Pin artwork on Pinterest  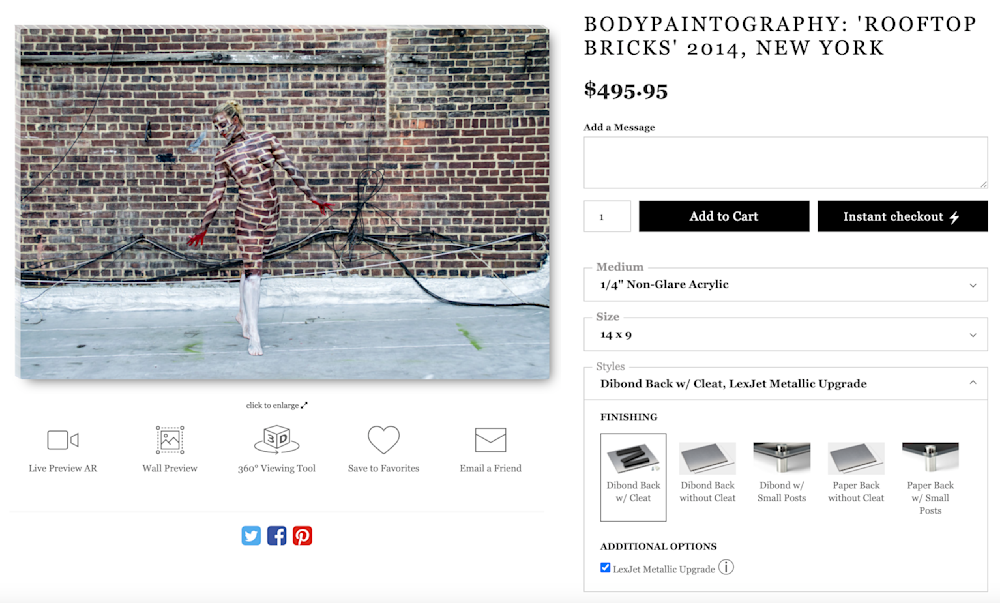point(302,536)
